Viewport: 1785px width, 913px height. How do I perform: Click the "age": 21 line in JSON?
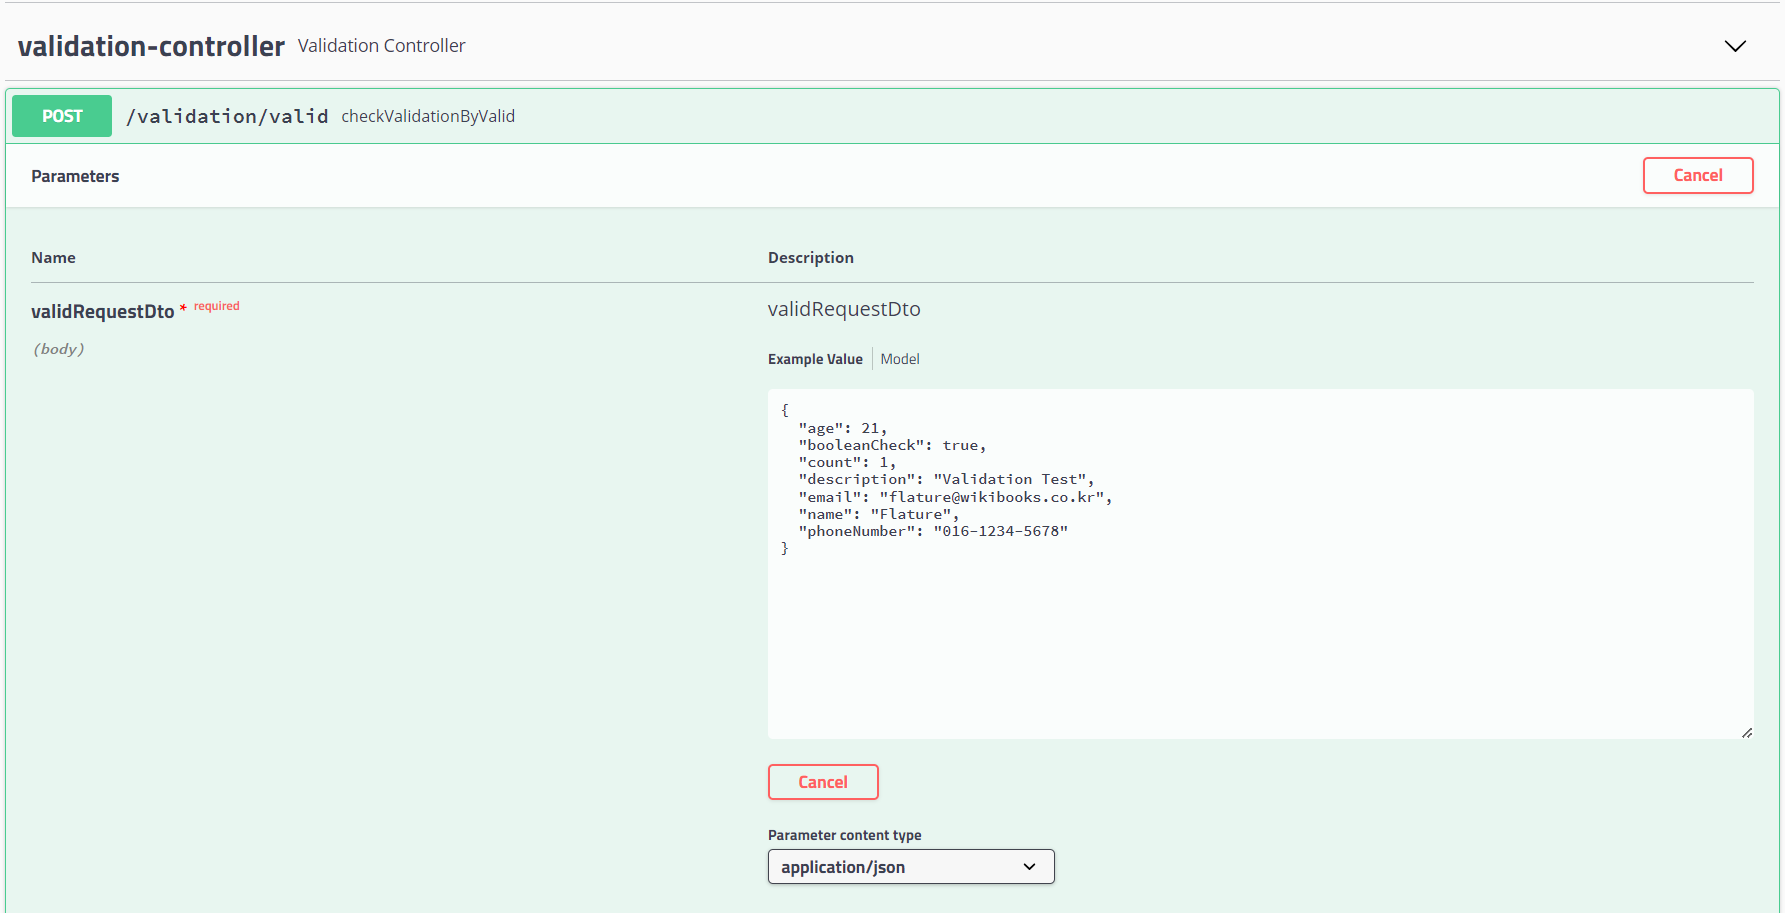(x=842, y=428)
